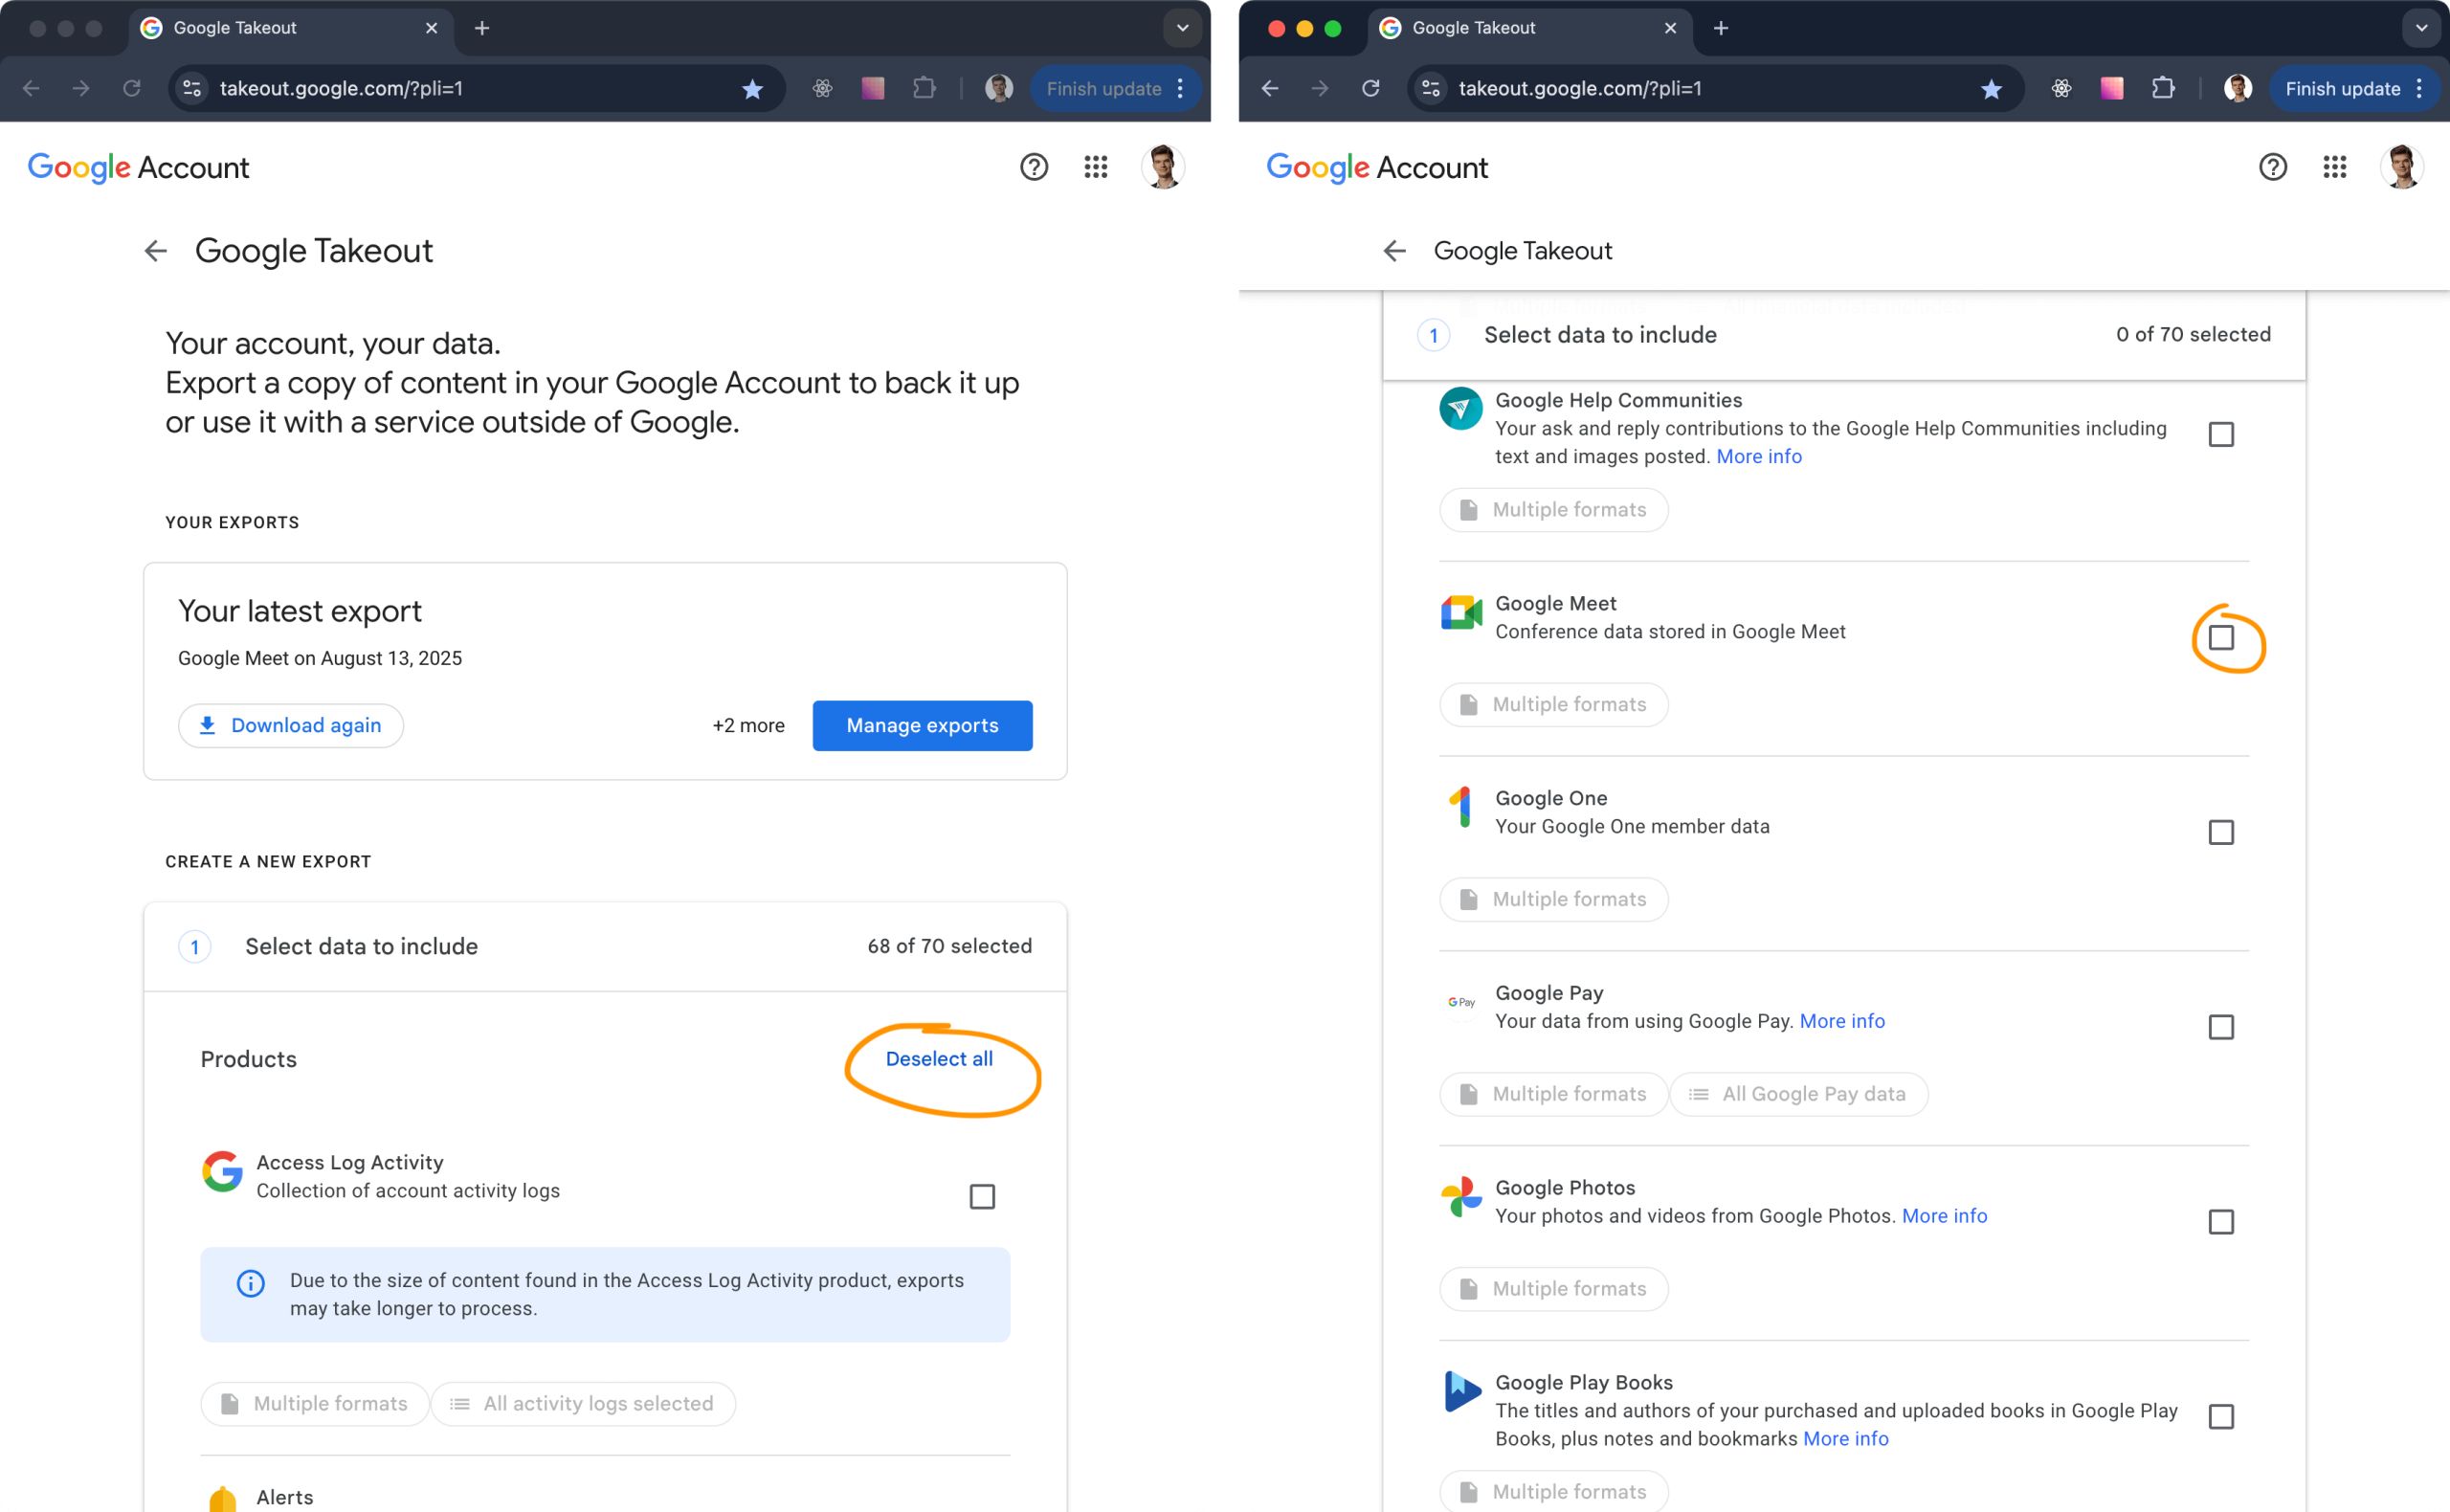Open site information icon in the left address bar
This screenshot has height=1512, width=2450.
pos(192,89)
